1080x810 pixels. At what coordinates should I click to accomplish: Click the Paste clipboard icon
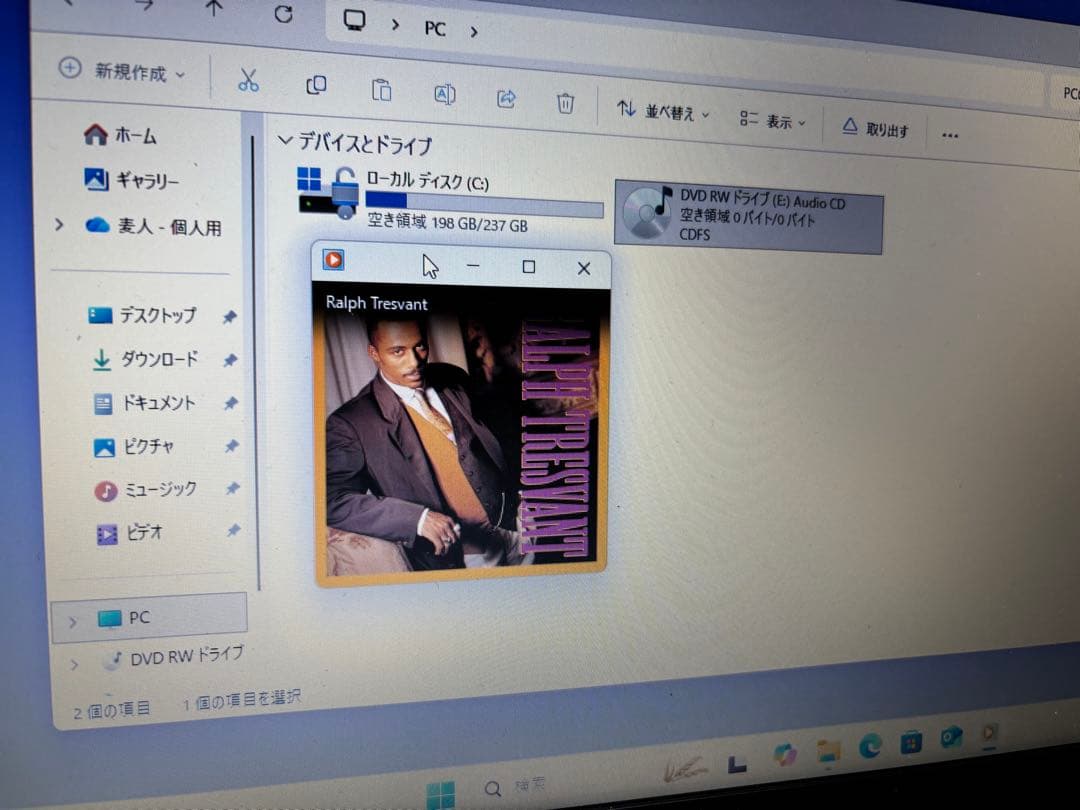click(x=381, y=90)
